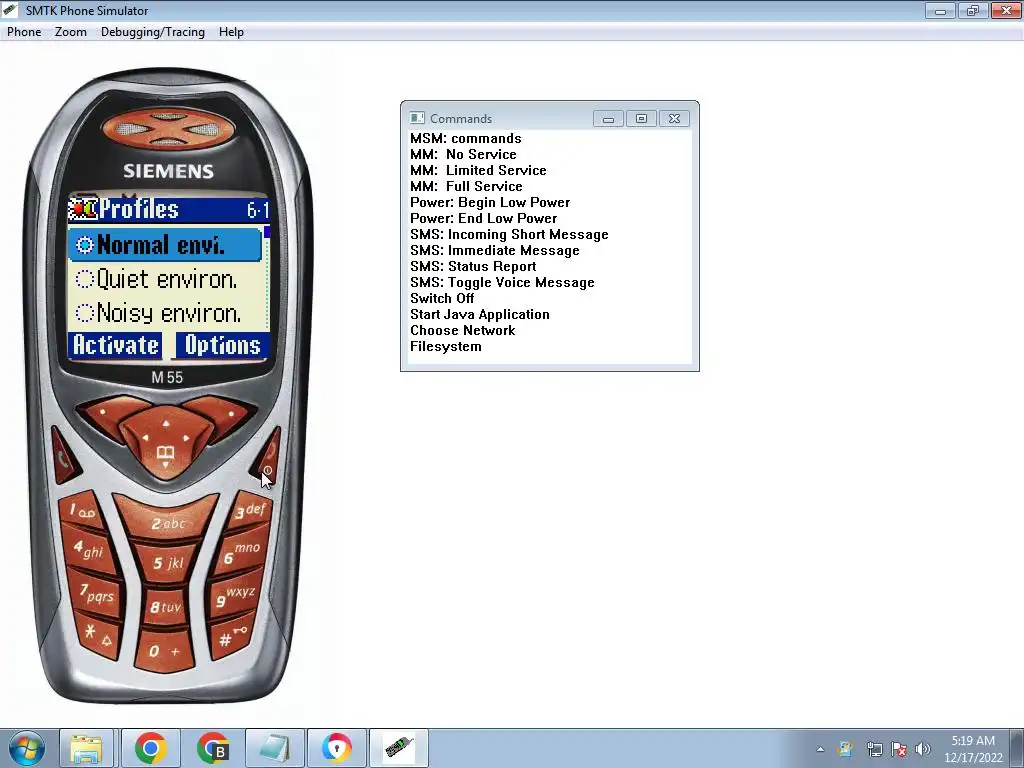
Task: Click the volume speaker tray icon
Action: pos(922,749)
